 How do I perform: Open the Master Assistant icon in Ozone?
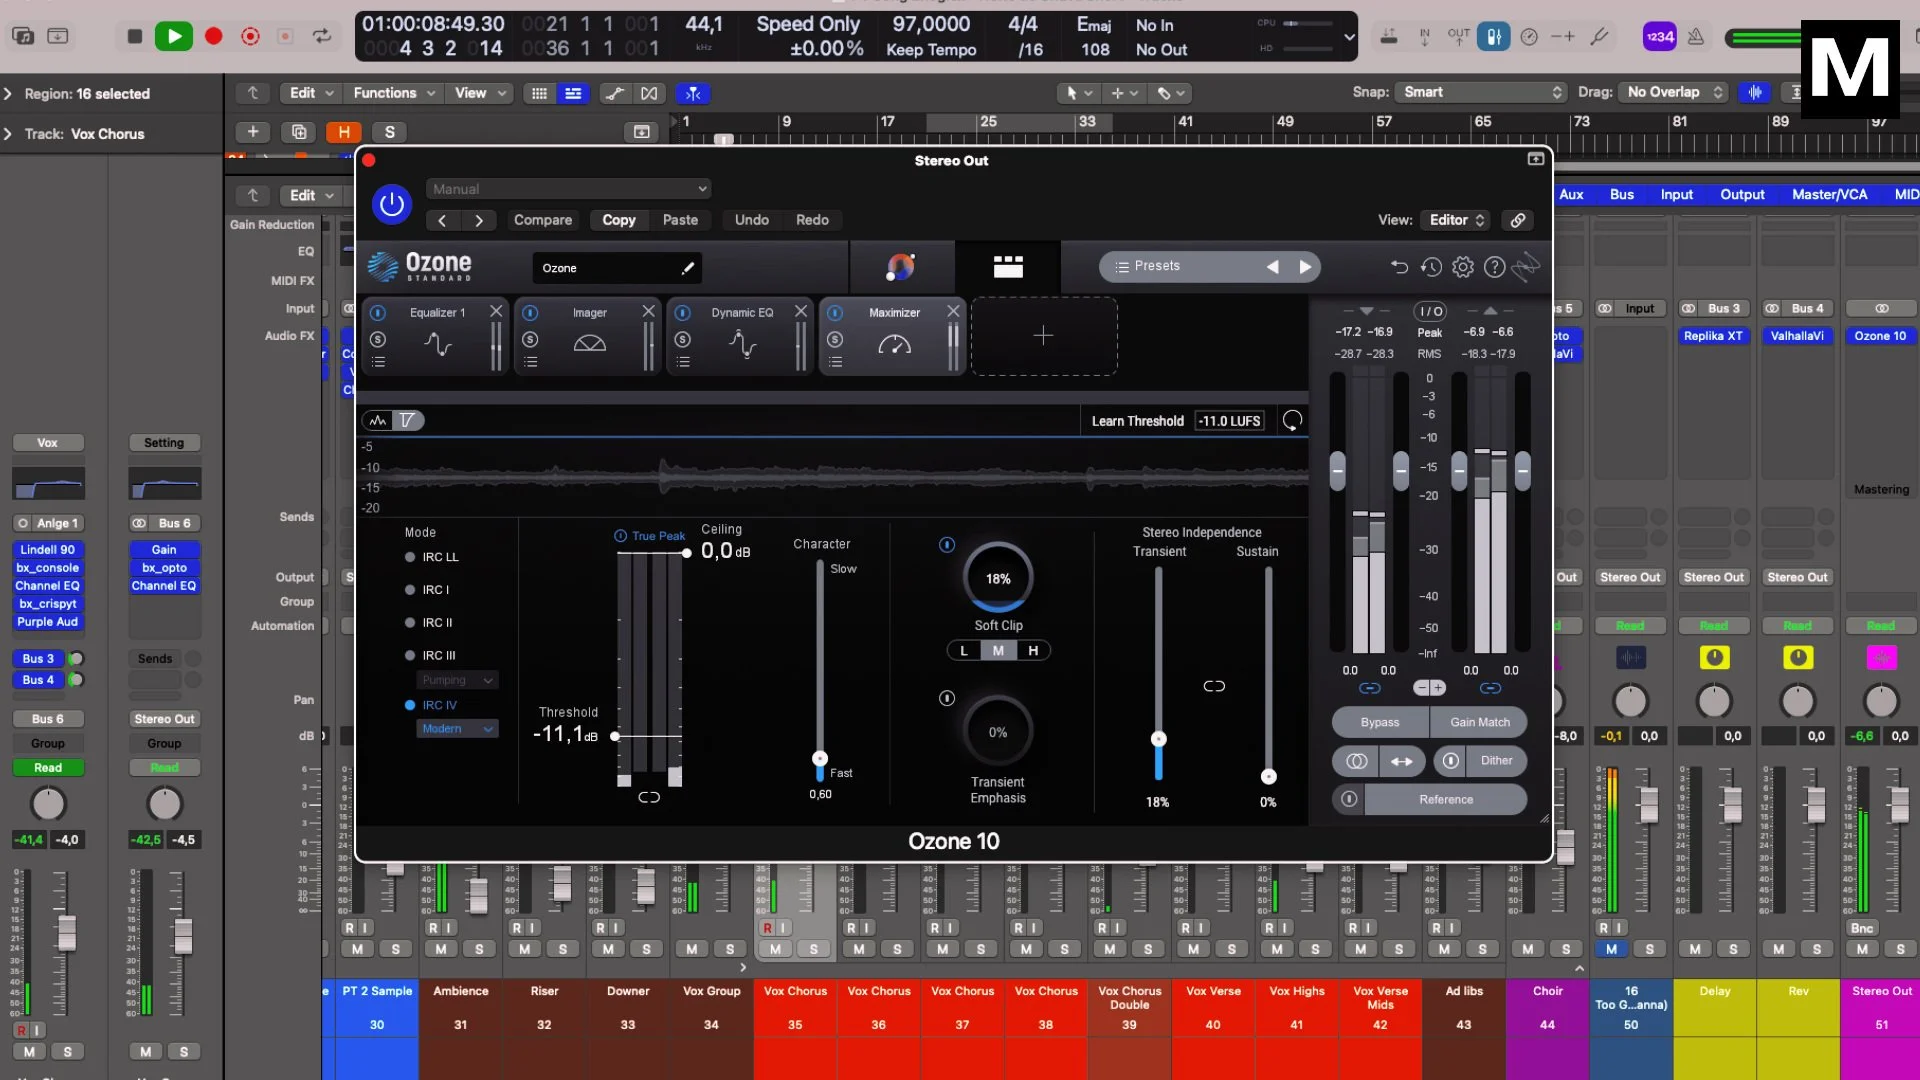(900, 266)
